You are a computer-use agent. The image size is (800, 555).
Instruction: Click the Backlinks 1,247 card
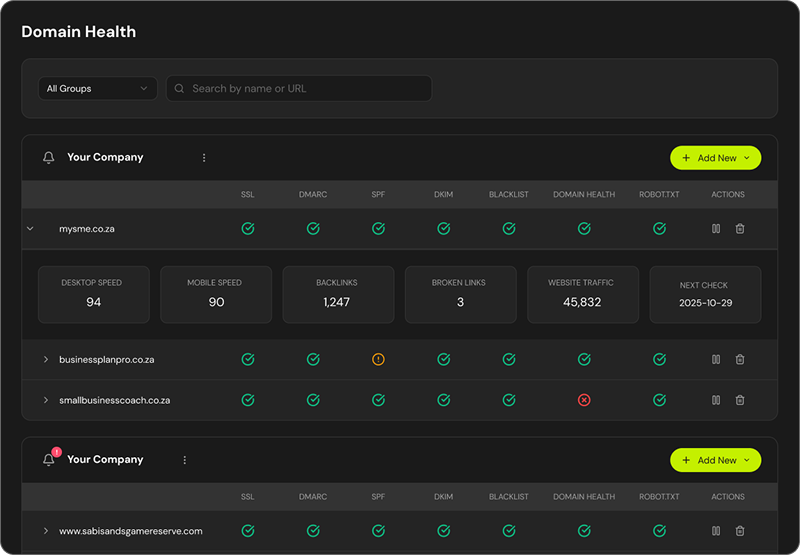pos(338,294)
